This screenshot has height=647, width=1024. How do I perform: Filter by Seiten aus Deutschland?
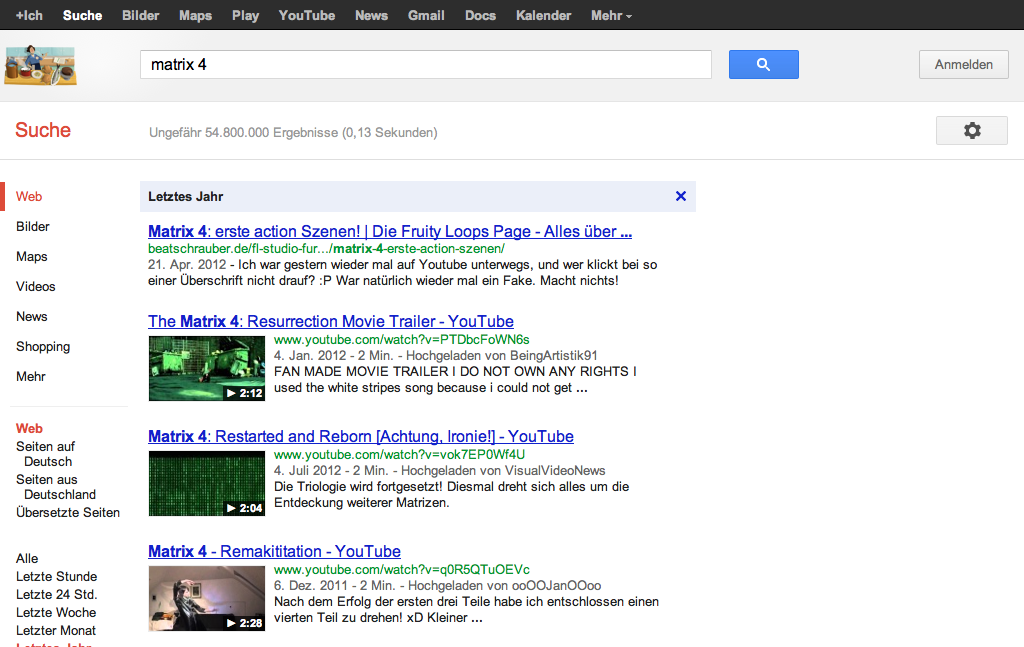[x=56, y=487]
